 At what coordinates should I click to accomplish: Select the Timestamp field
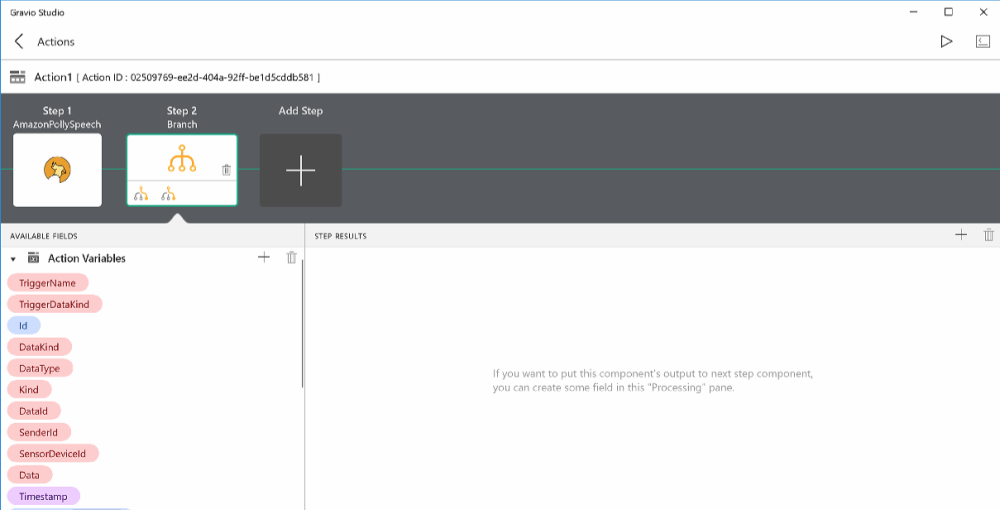(x=43, y=496)
